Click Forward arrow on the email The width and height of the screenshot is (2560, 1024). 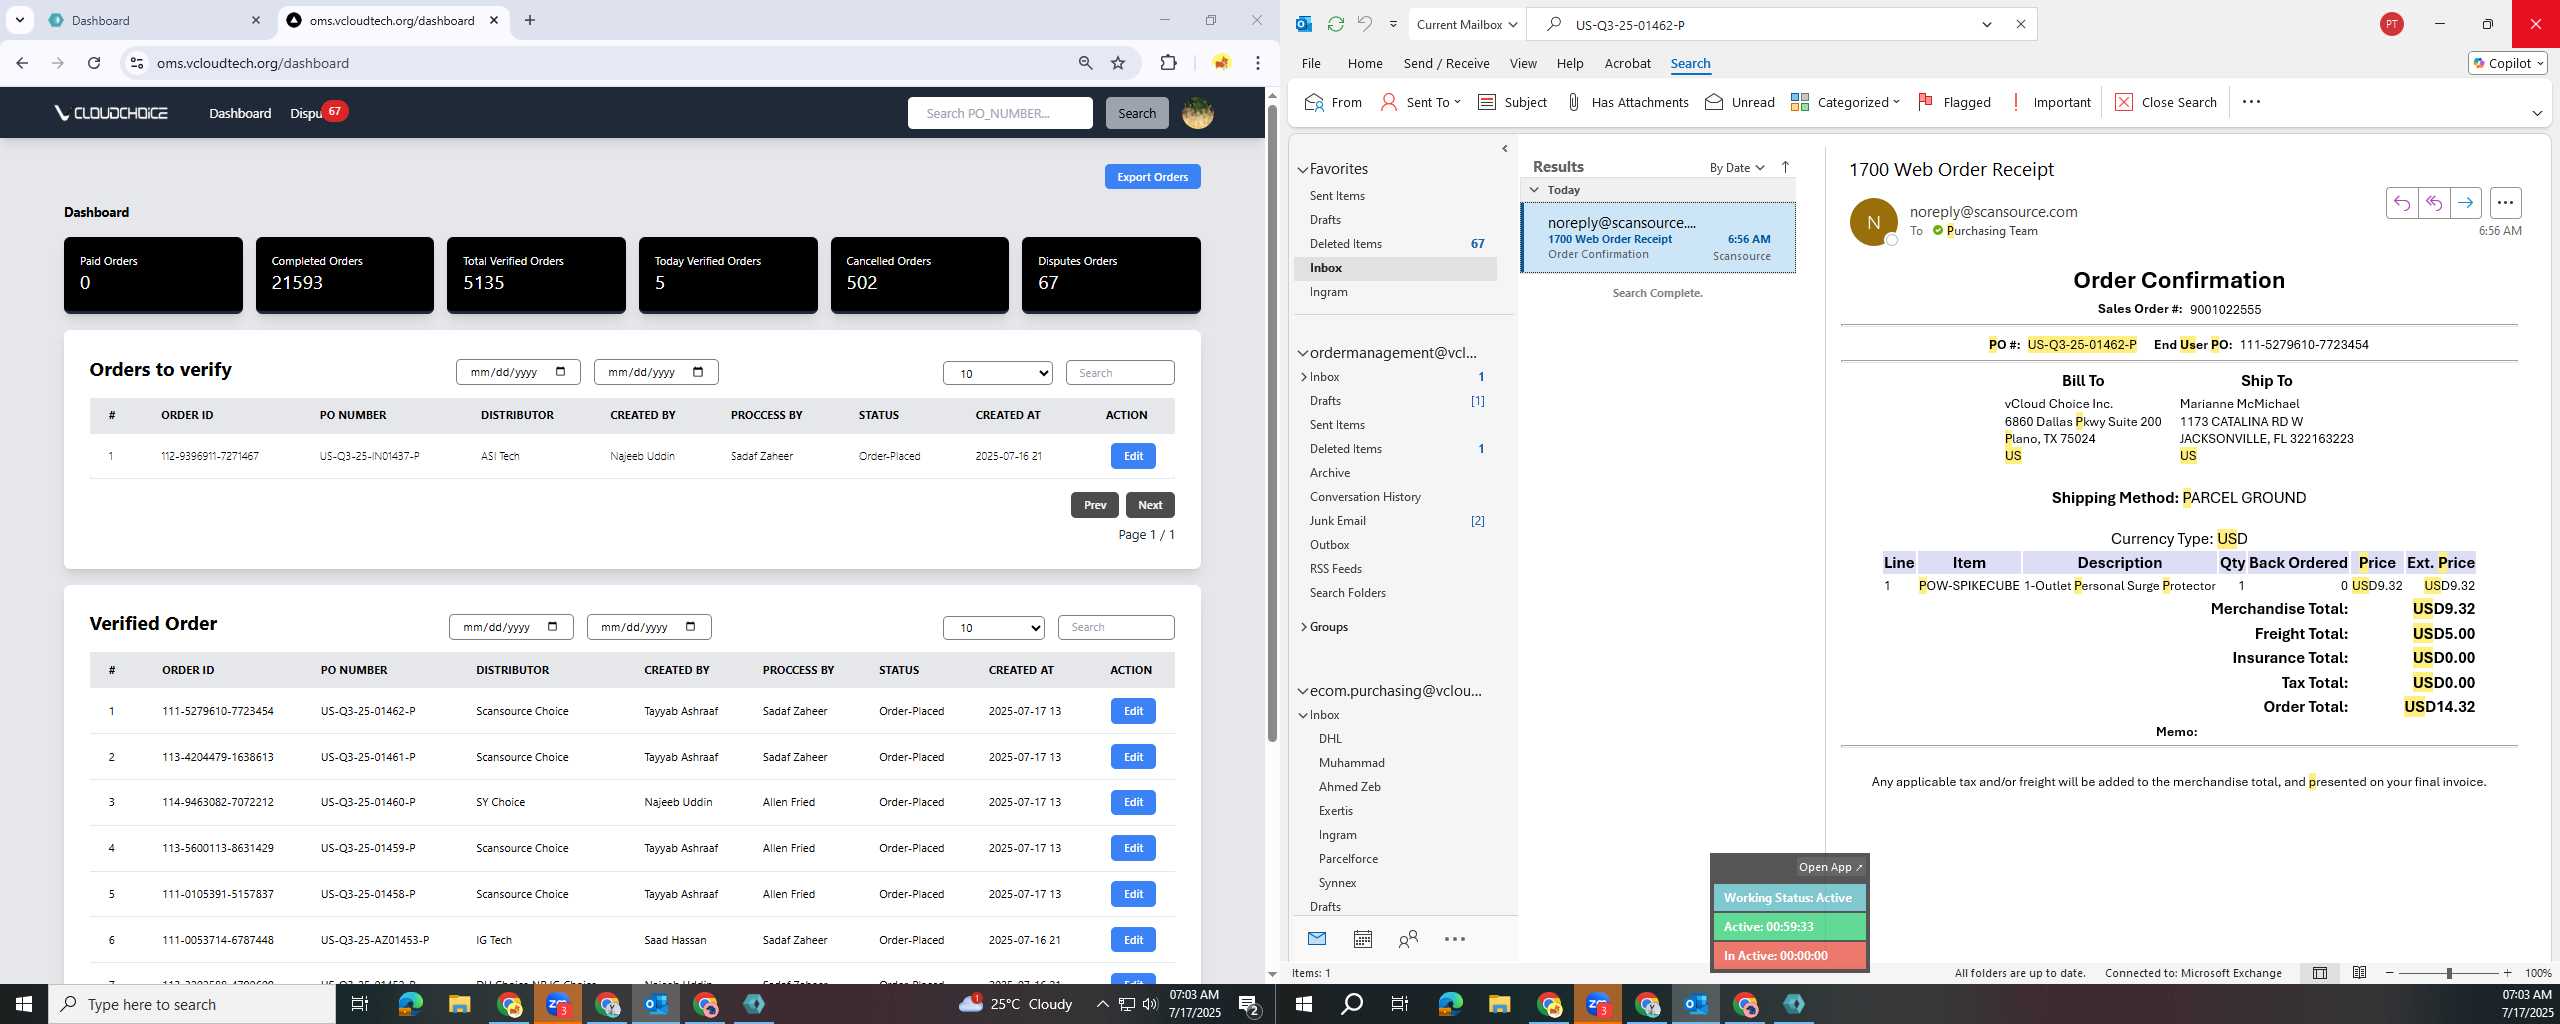tap(2465, 203)
